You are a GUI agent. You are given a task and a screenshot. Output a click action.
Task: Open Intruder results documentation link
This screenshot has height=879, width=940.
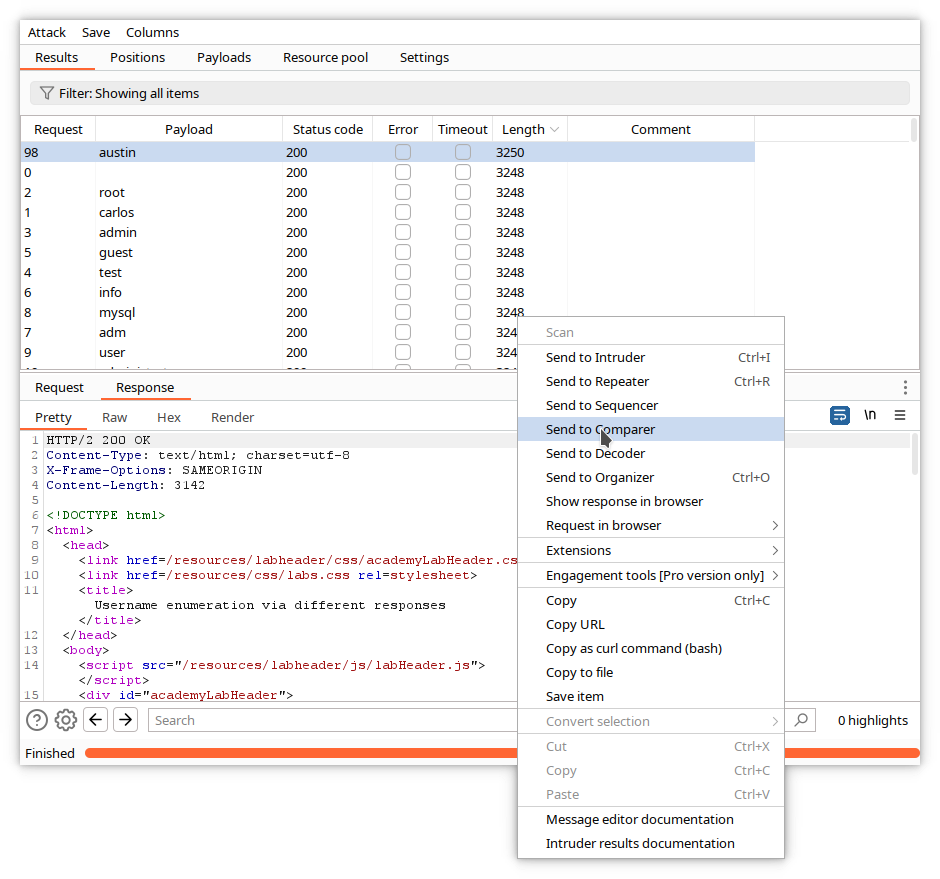[x=640, y=843]
